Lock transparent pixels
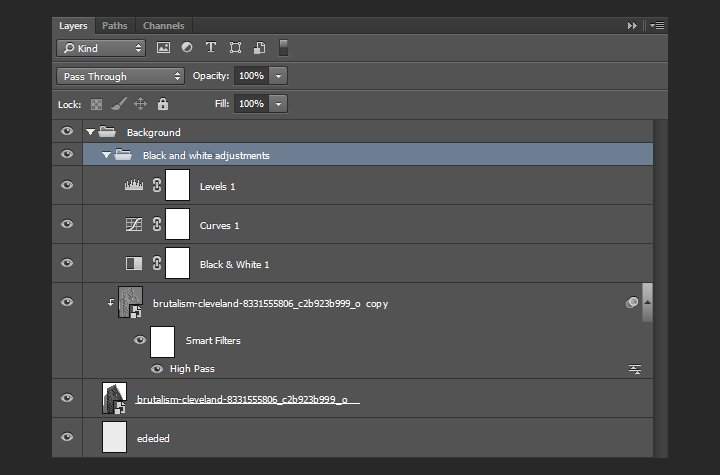Screen dimensions: 720x475 (x=96, y=104)
